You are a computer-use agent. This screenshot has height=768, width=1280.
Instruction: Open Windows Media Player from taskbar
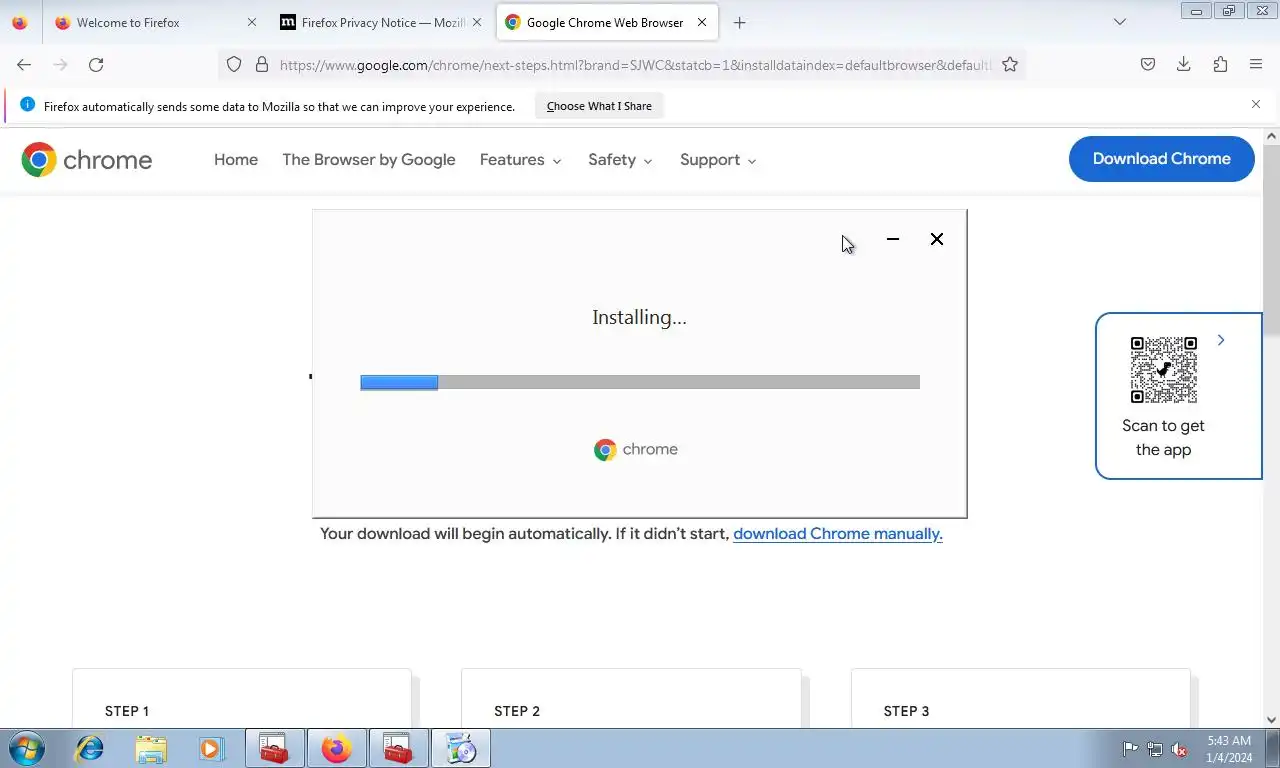[x=210, y=748]
